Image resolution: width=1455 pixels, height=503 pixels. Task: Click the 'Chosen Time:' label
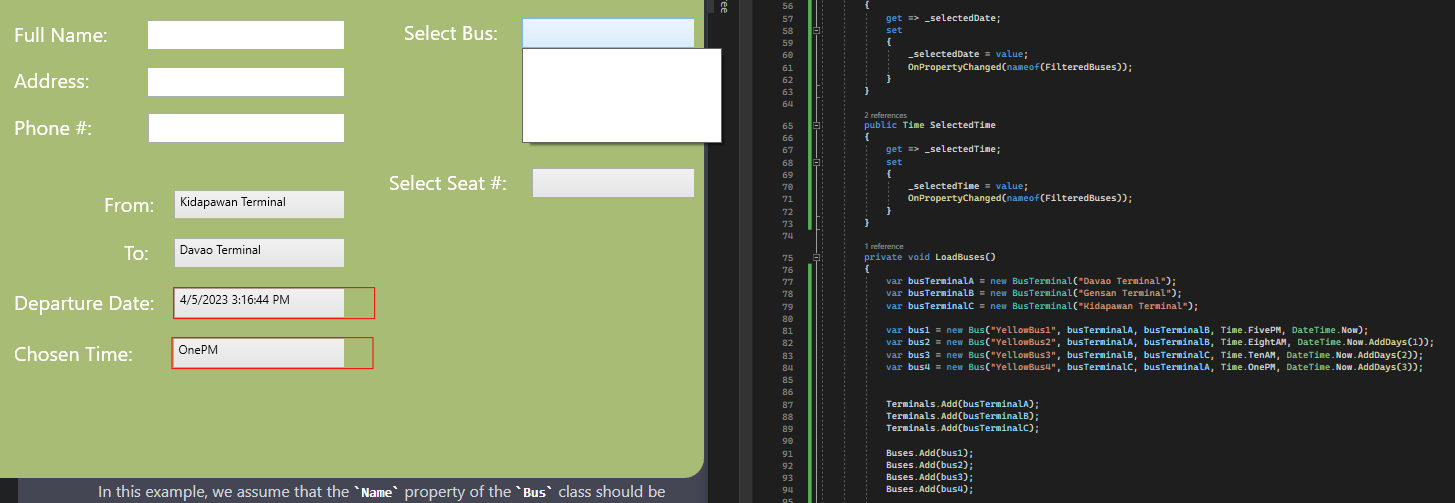click(x=73, y=354)
